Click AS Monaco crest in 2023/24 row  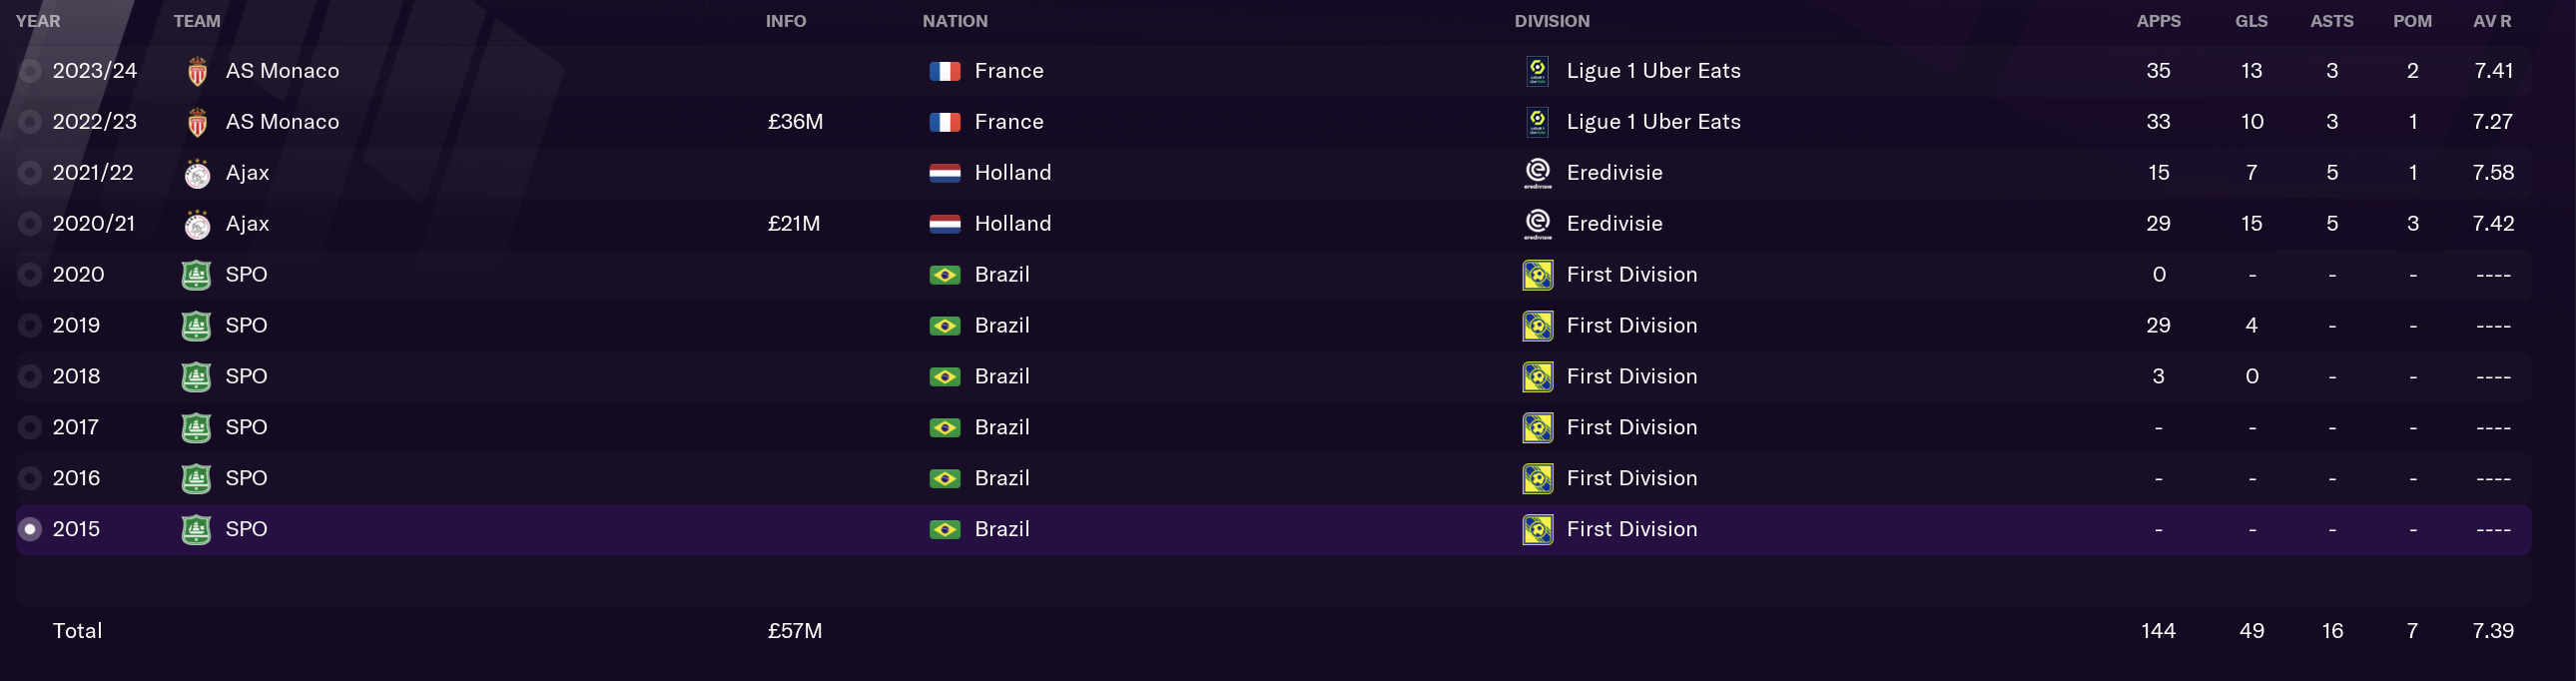tap(197, 71)
